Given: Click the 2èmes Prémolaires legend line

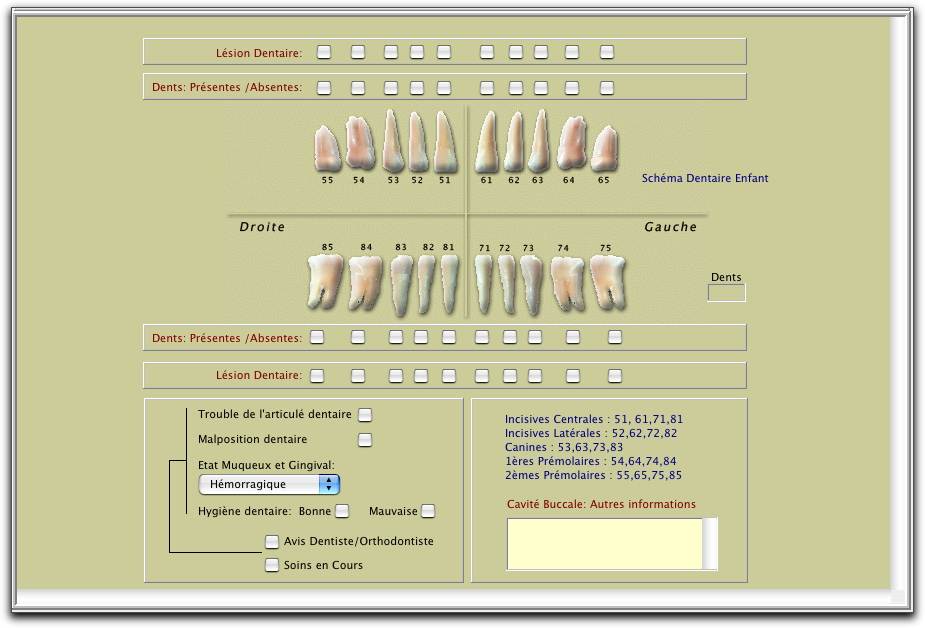Looking at the screenshot, I should click(x=593, y=475).
